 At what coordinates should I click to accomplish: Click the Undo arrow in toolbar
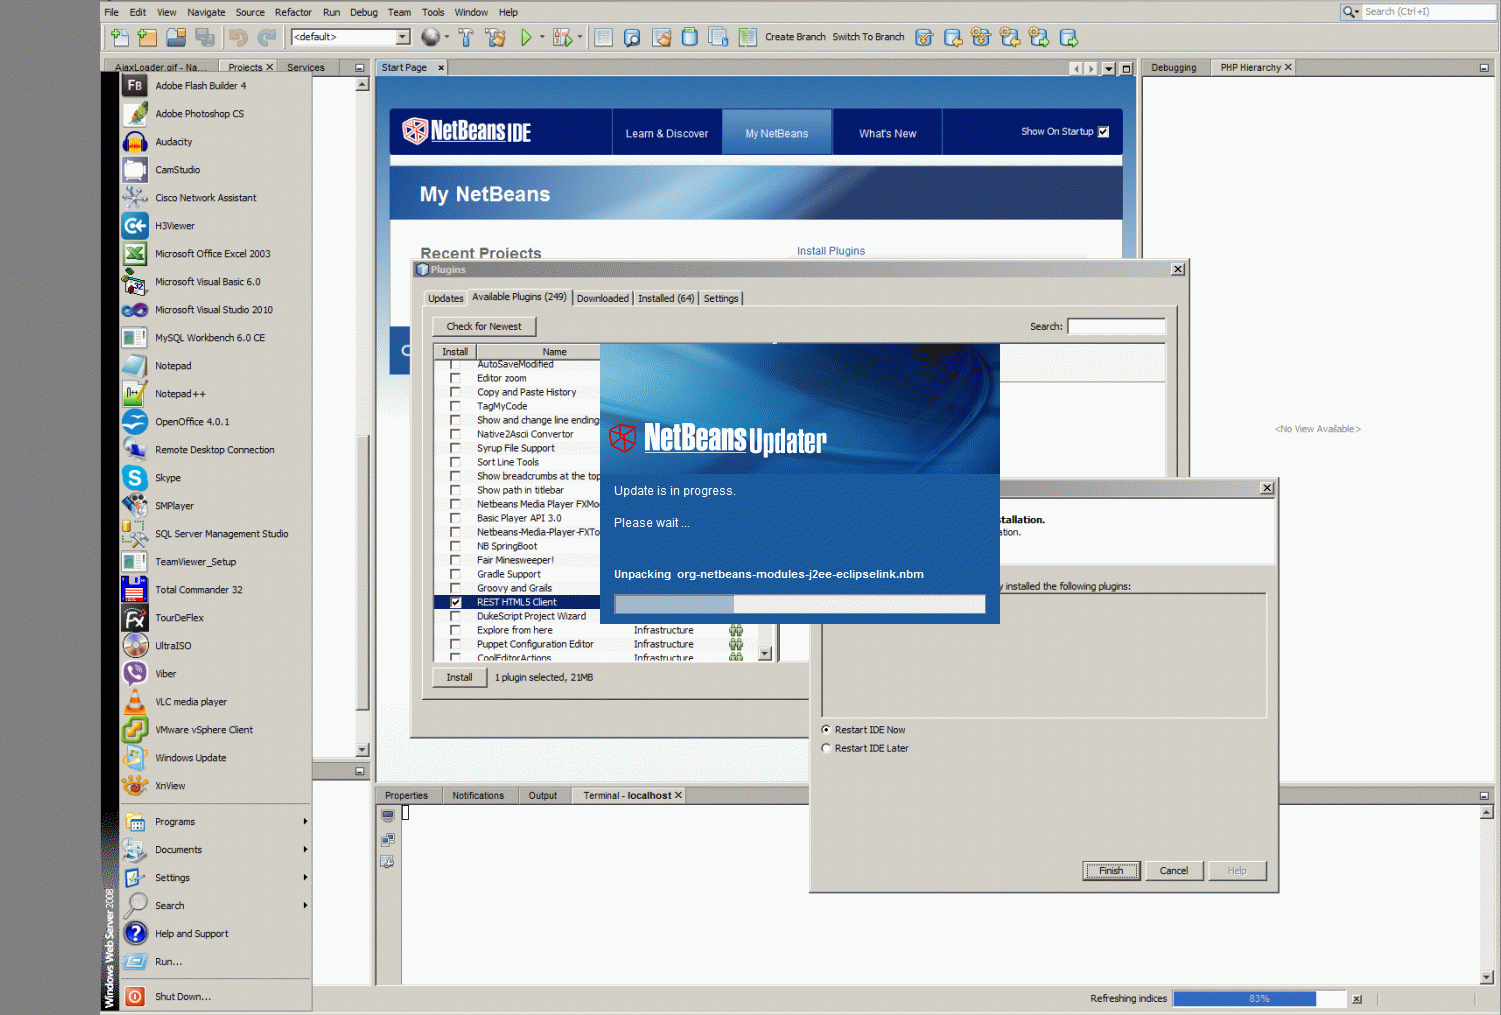coord(238,38)
